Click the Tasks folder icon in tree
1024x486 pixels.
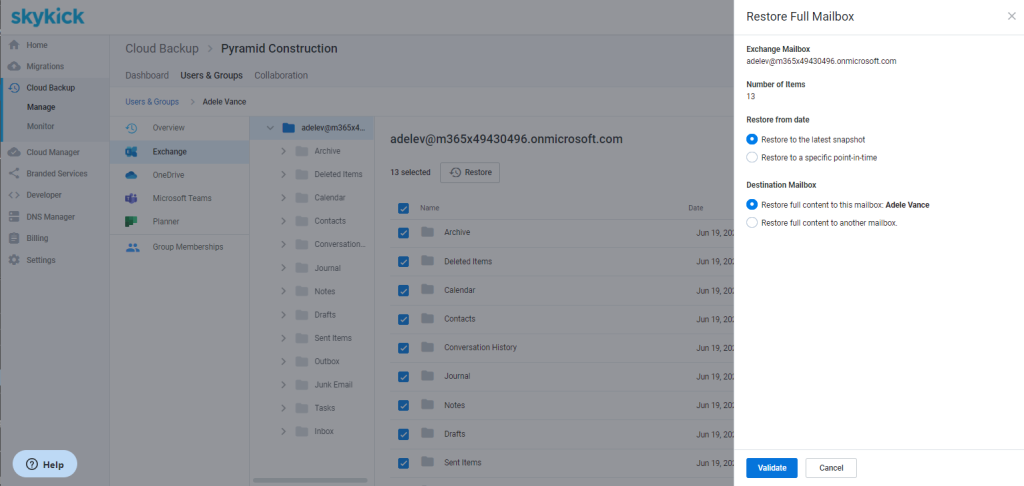pyautogui.click(x=302, y=408)
